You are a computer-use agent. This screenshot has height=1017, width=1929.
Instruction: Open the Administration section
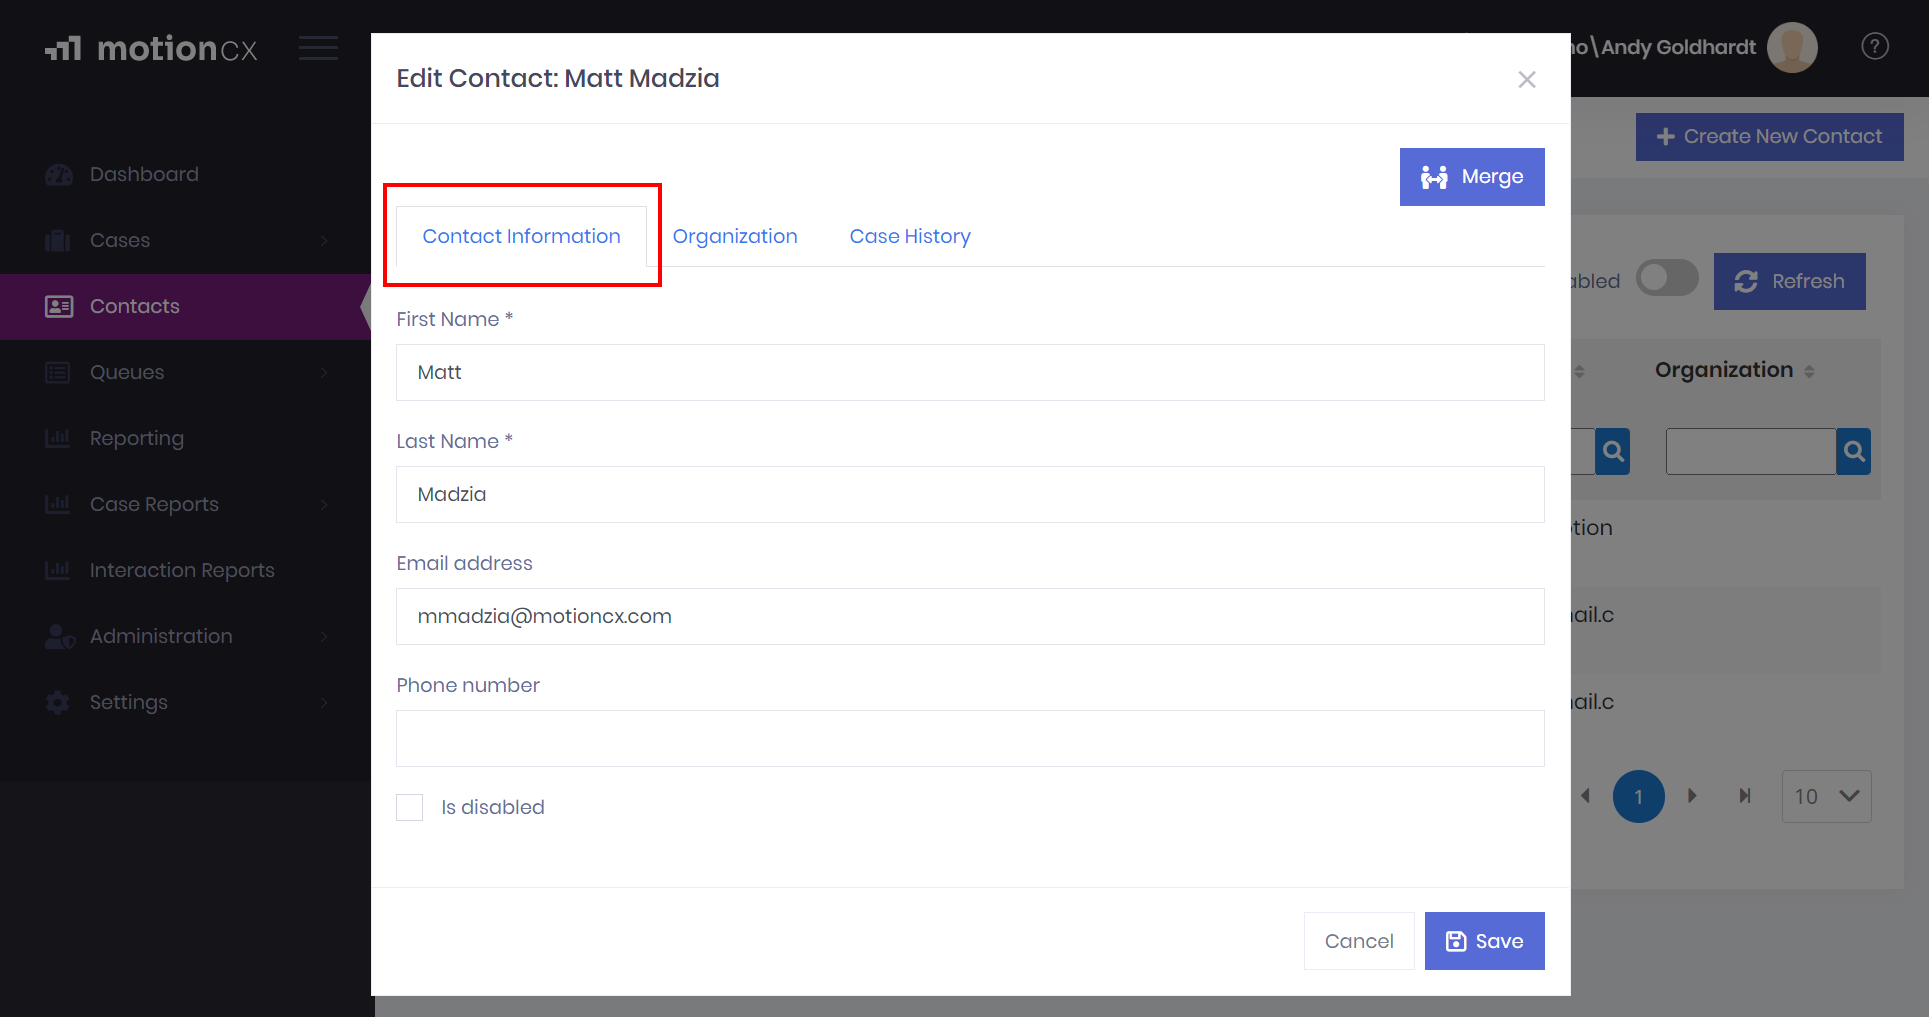pyautogui.click(x=161, y=636)
